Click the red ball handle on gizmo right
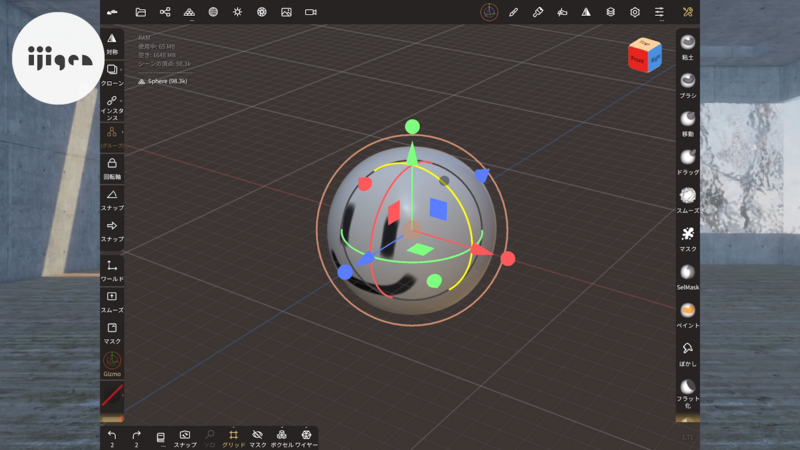800x450 pixels. tap(508, 259)
